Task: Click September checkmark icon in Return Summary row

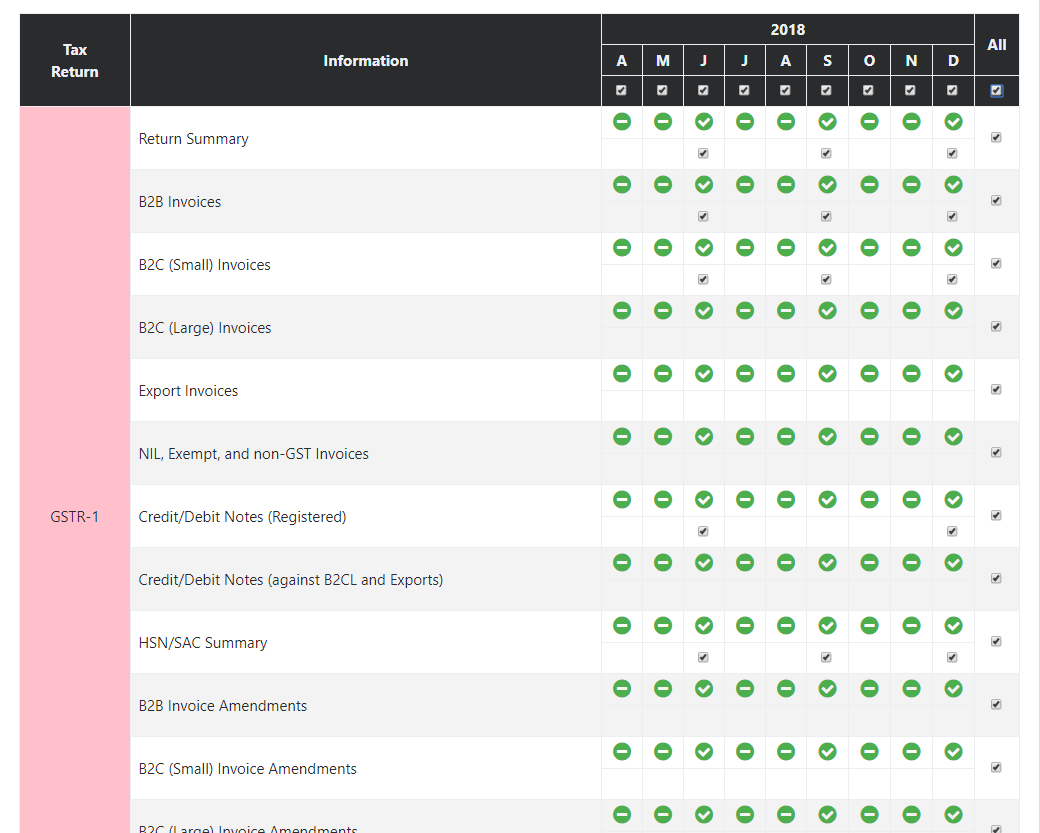Action: (827, 122)
